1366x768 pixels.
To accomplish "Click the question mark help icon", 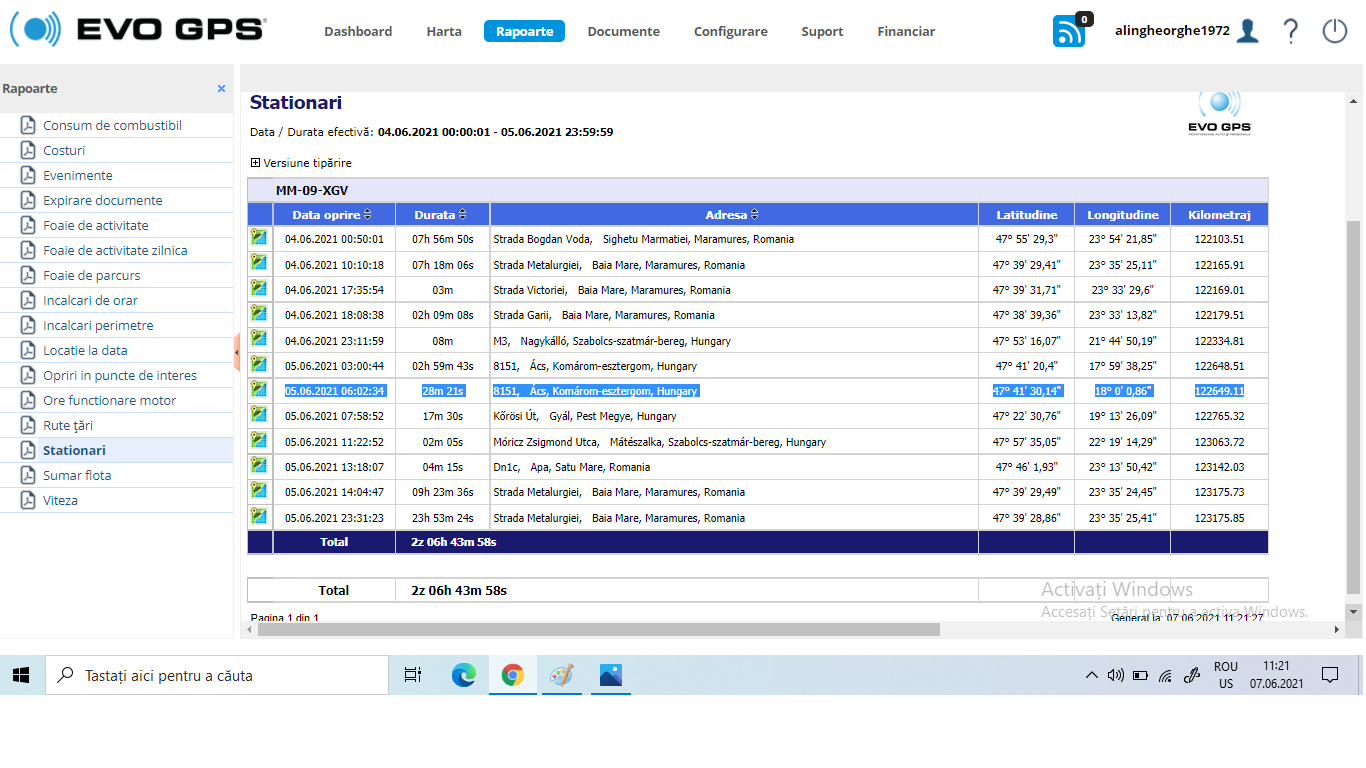I will 1291,31.
